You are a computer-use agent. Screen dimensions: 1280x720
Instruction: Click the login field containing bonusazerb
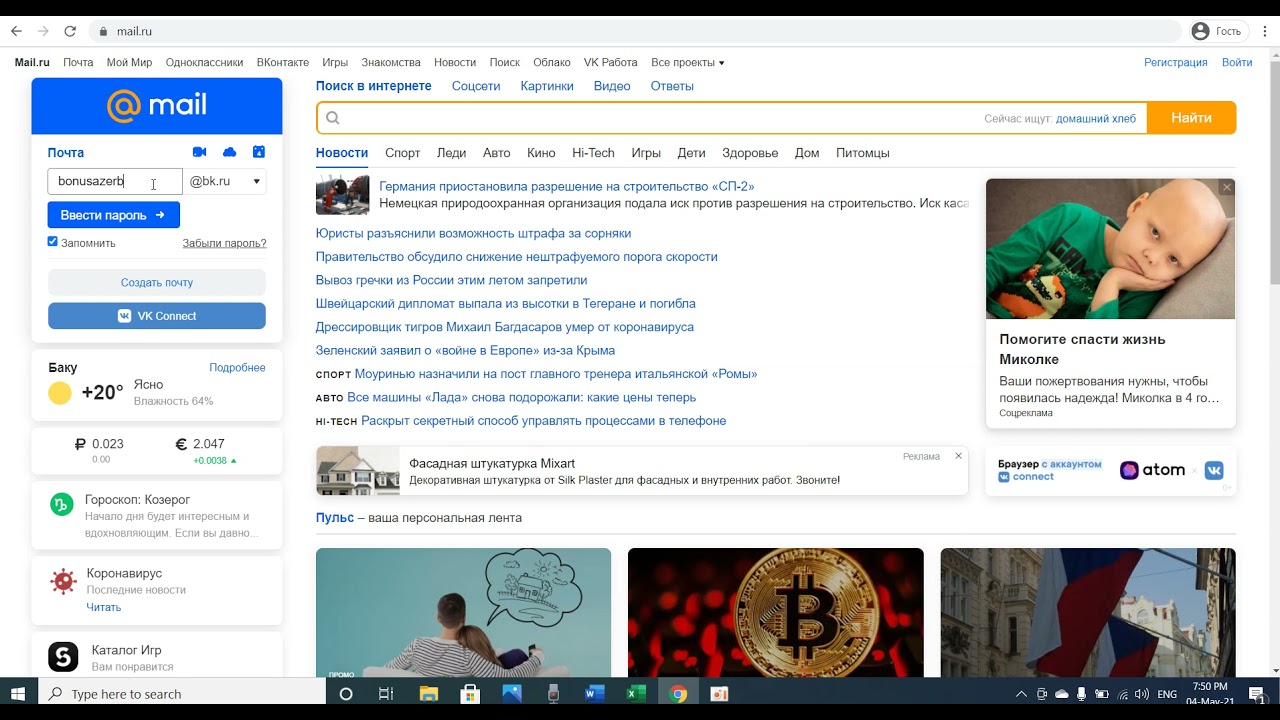(115, 181)
